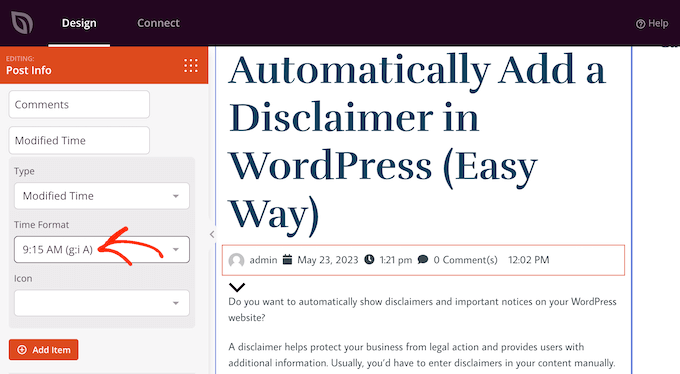The height and width of the screenshot is (374, 680).
Task: Open the Type dropdown showing Modified Time
Action: 101,196
